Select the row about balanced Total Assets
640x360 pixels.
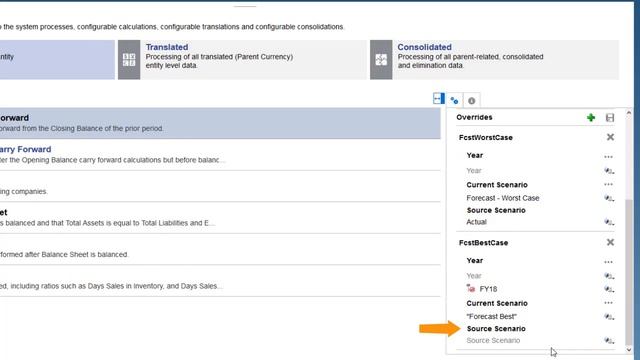pos(220,218)
